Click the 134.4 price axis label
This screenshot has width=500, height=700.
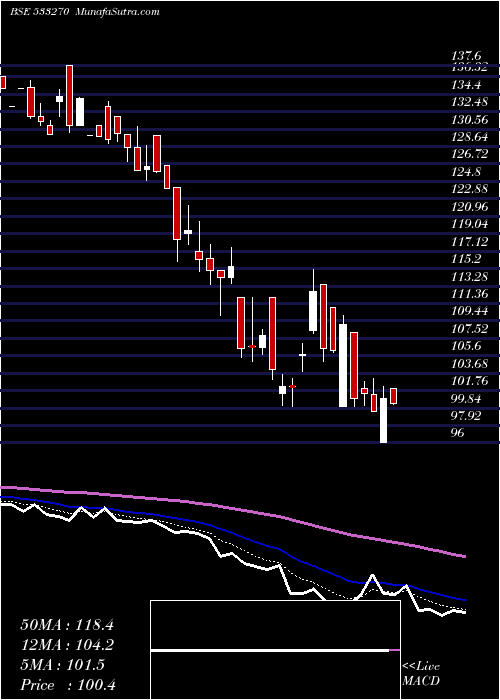point(466,84)
